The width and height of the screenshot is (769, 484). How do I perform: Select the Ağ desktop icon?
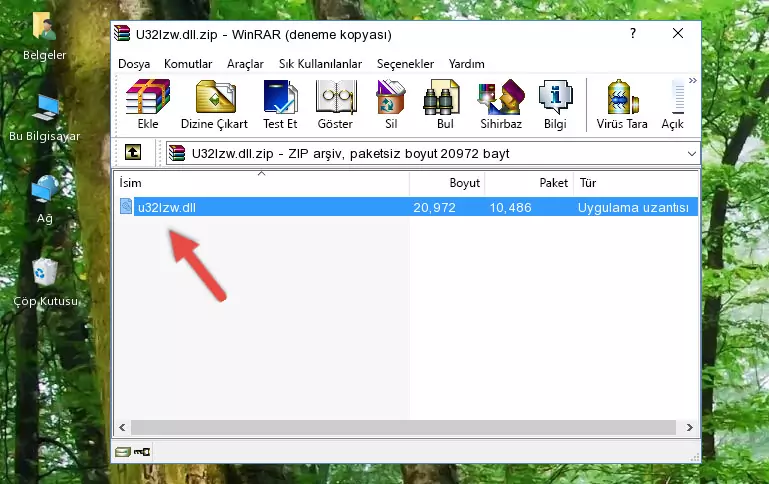(x=45, y=200)
